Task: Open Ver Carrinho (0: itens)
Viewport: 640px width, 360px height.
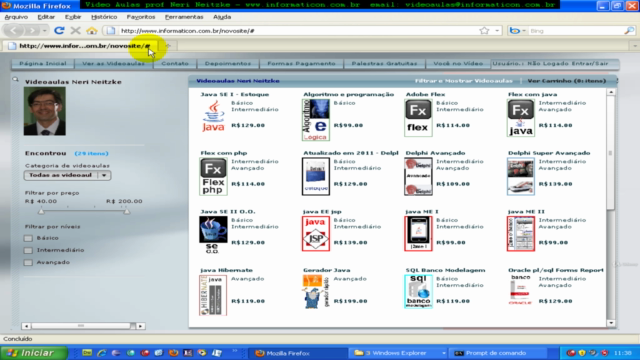Action: click(567, 81)
